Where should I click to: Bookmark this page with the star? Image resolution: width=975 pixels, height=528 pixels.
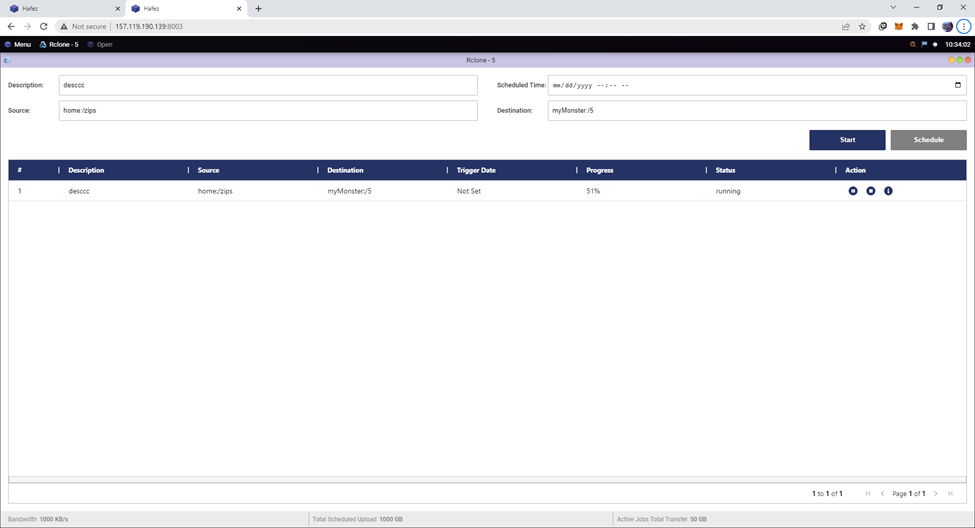pos(862,26)
